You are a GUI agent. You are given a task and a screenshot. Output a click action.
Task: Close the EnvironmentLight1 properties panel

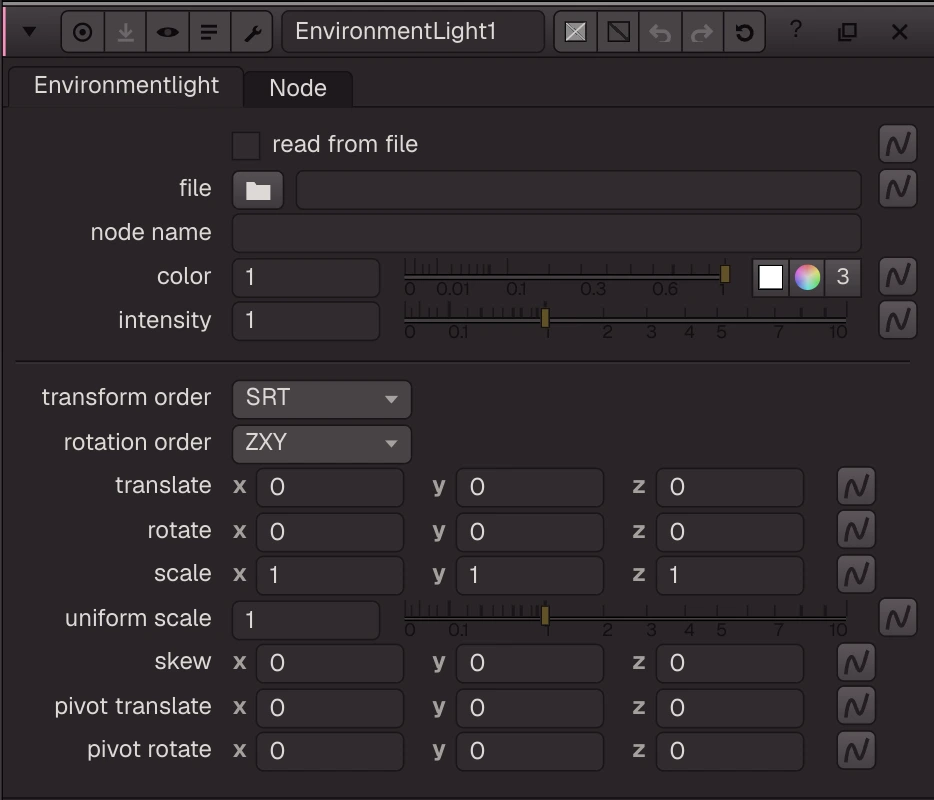coord(899,32)
